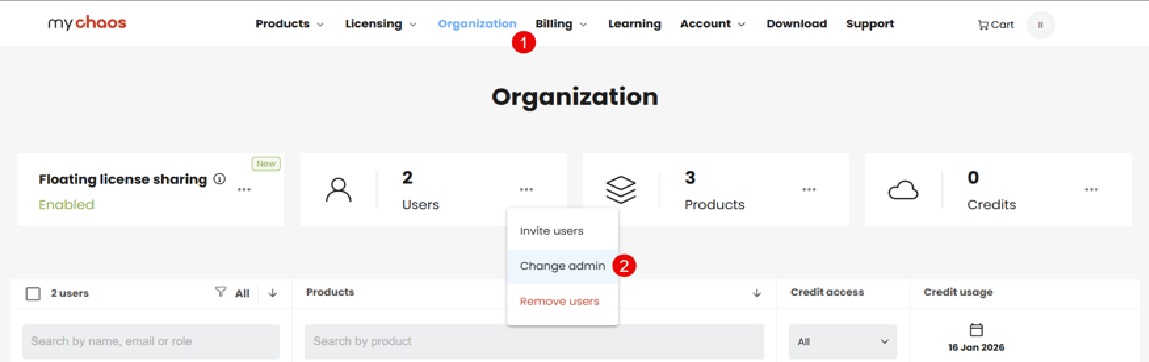Viewport: 1149px width, 362px height.
Task: Tick the select-all checkbox beside 2 users
Action: coord(33,293)
